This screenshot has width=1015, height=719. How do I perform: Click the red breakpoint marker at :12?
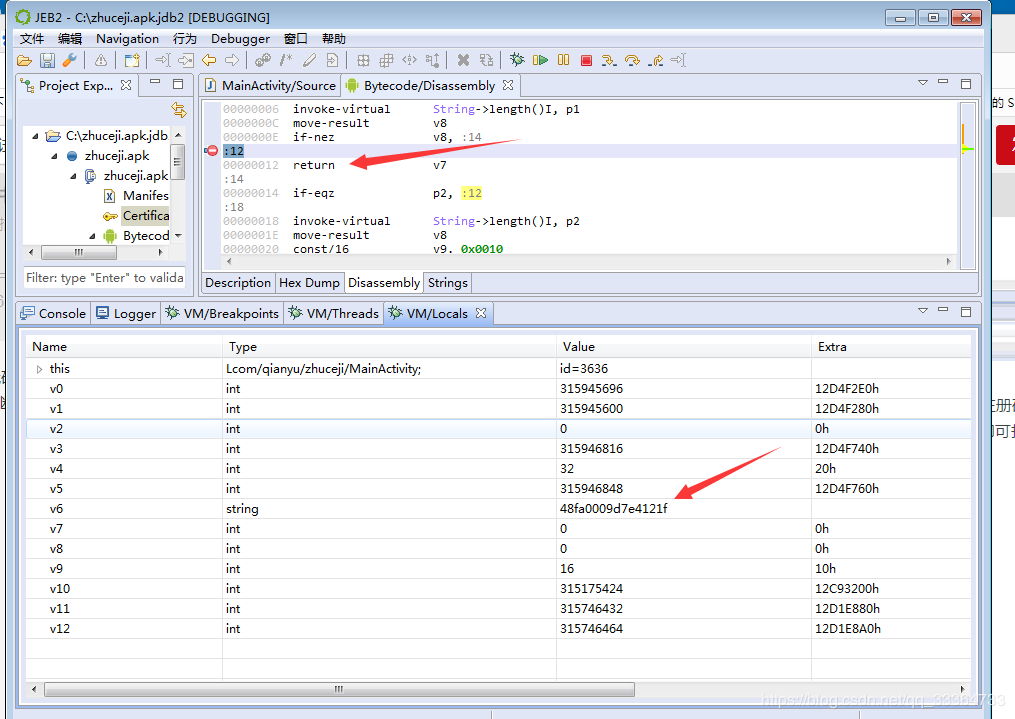(211, 151)
